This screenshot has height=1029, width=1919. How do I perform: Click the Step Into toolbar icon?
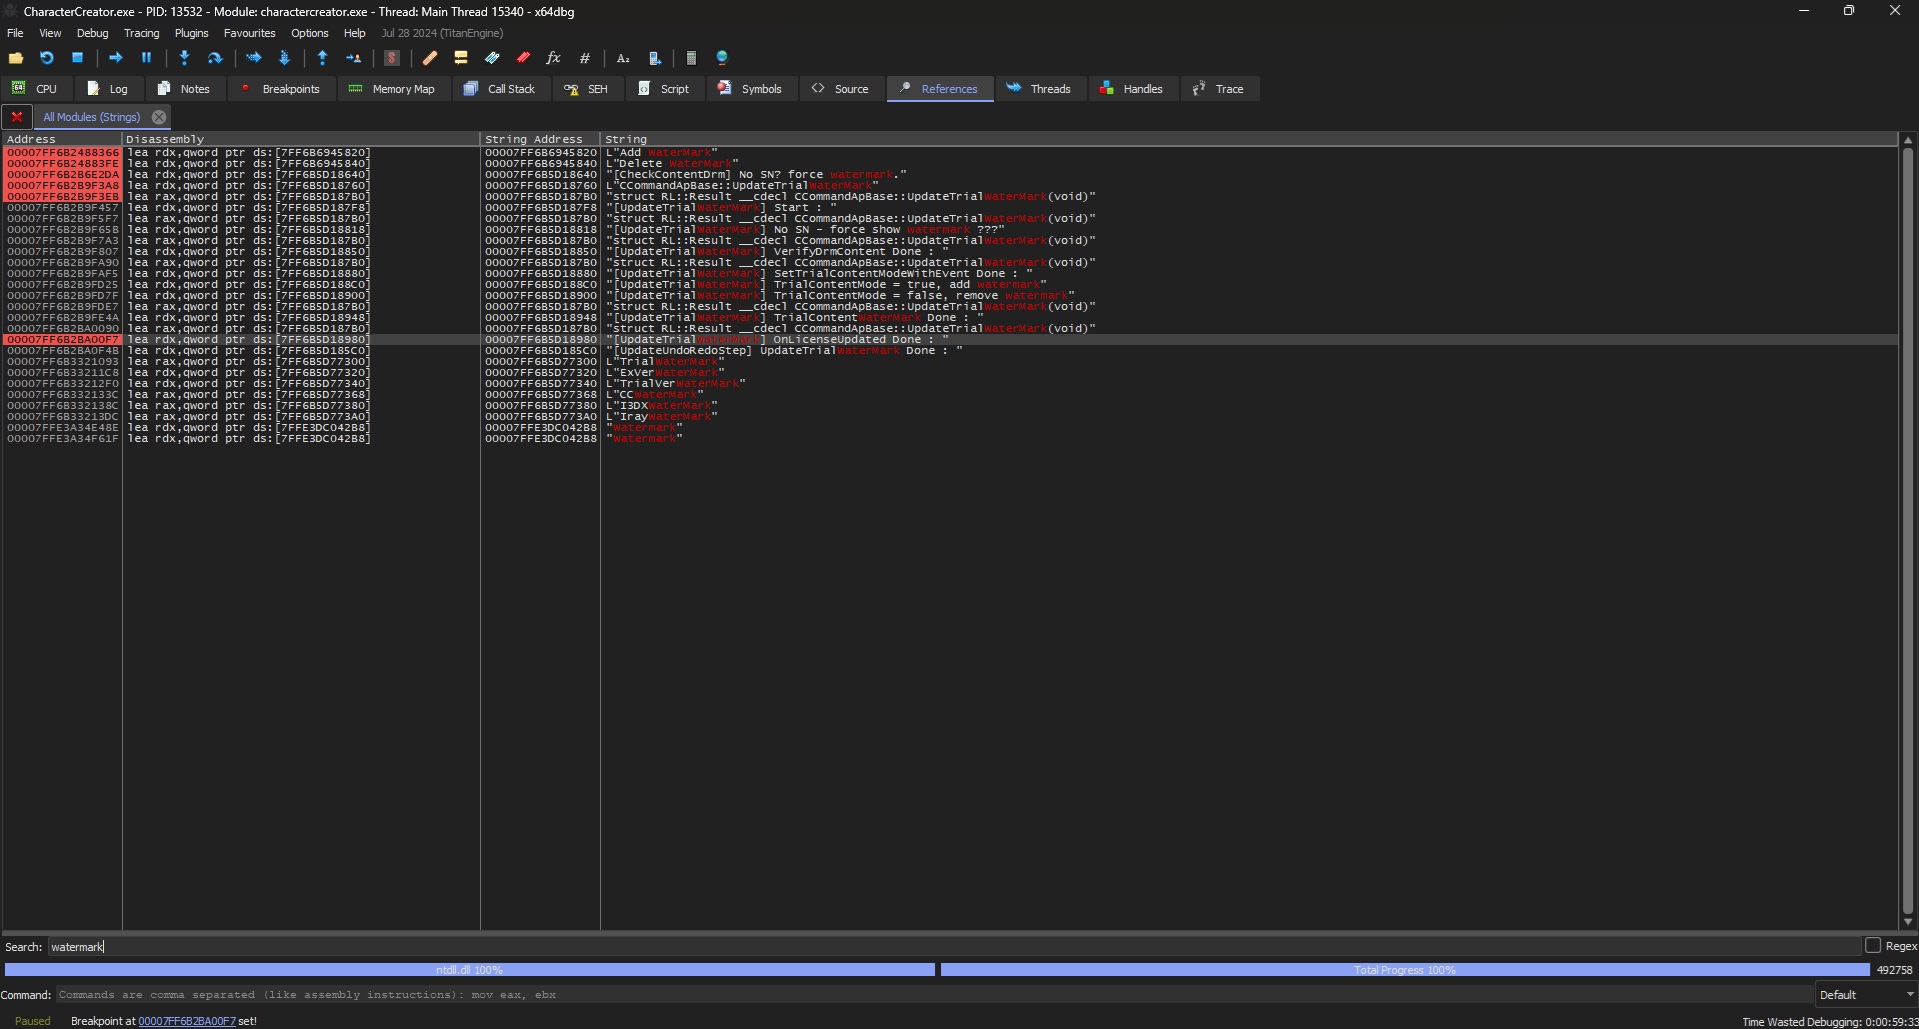(184, 58)
